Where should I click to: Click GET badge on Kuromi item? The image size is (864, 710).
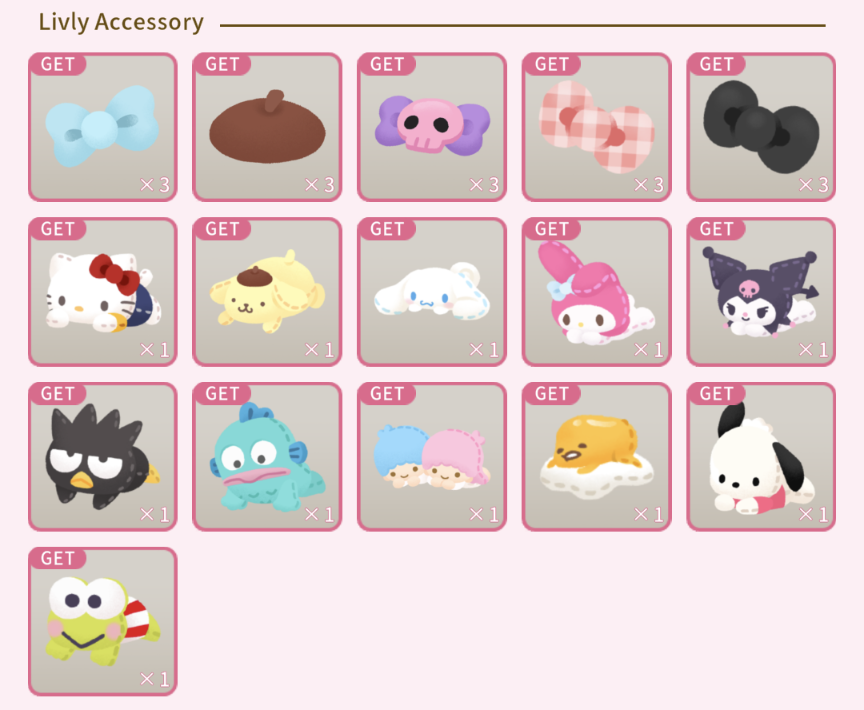pyautogui.click(x=716, y=229)
